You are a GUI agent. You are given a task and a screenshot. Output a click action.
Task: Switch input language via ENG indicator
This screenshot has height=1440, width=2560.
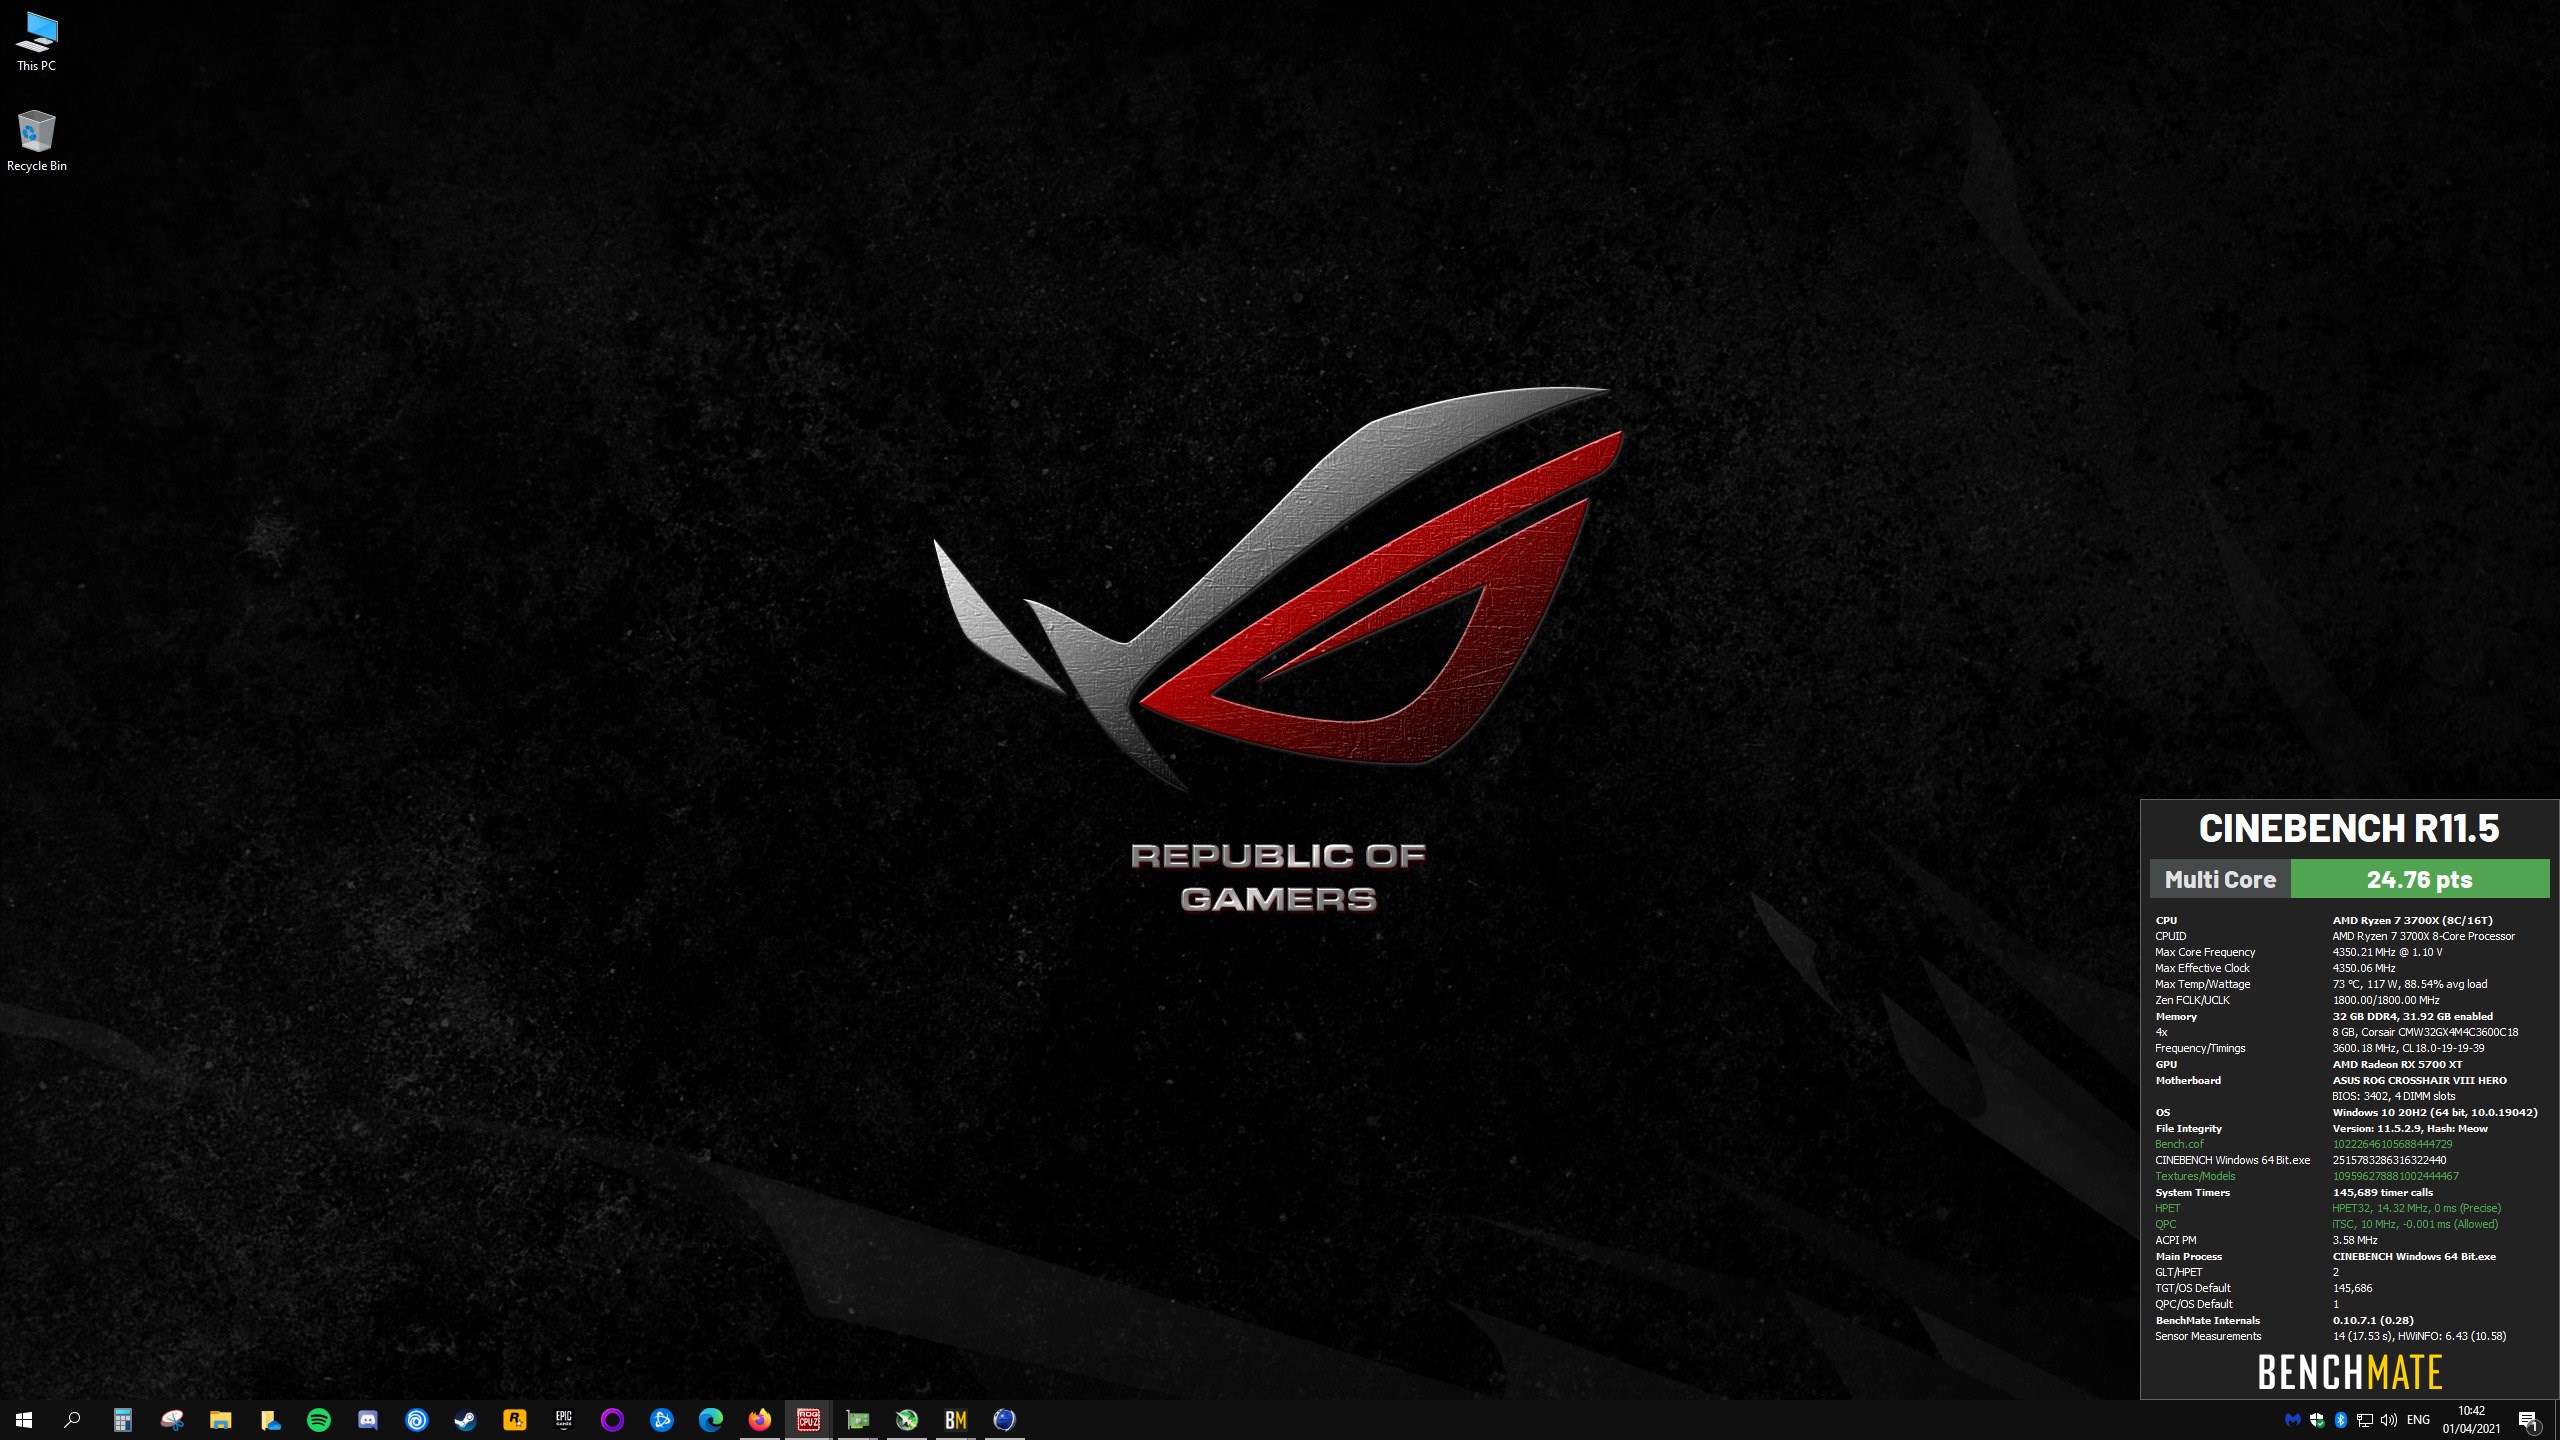(x=2418, y=1420)
